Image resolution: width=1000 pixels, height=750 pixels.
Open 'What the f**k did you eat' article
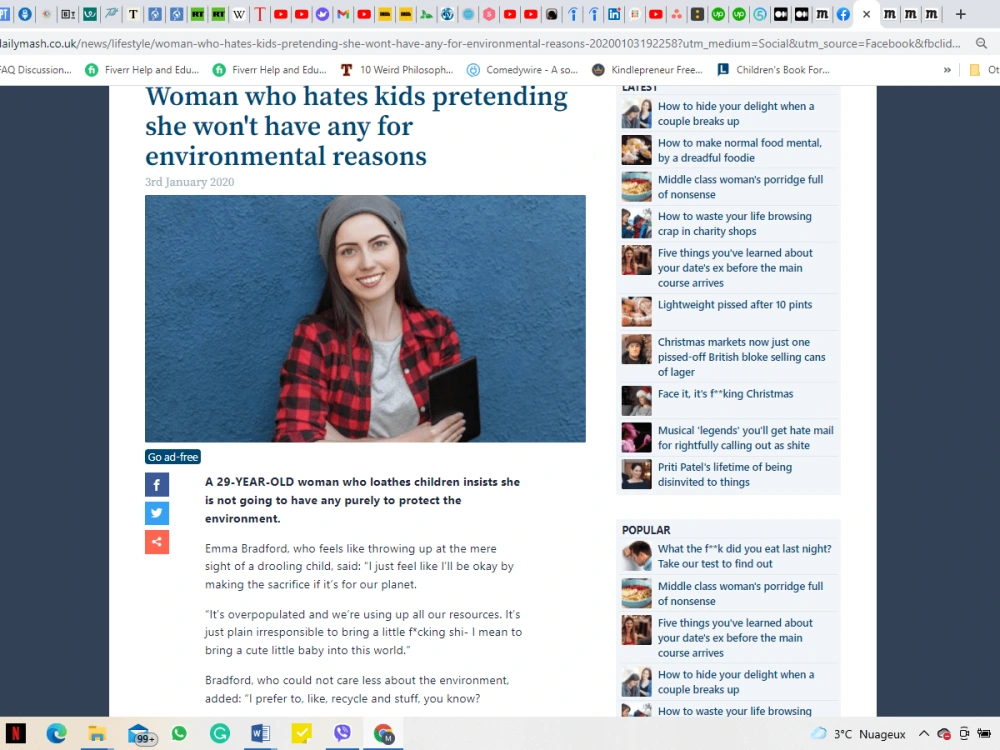pyautogui.click(x=744, y=556)
